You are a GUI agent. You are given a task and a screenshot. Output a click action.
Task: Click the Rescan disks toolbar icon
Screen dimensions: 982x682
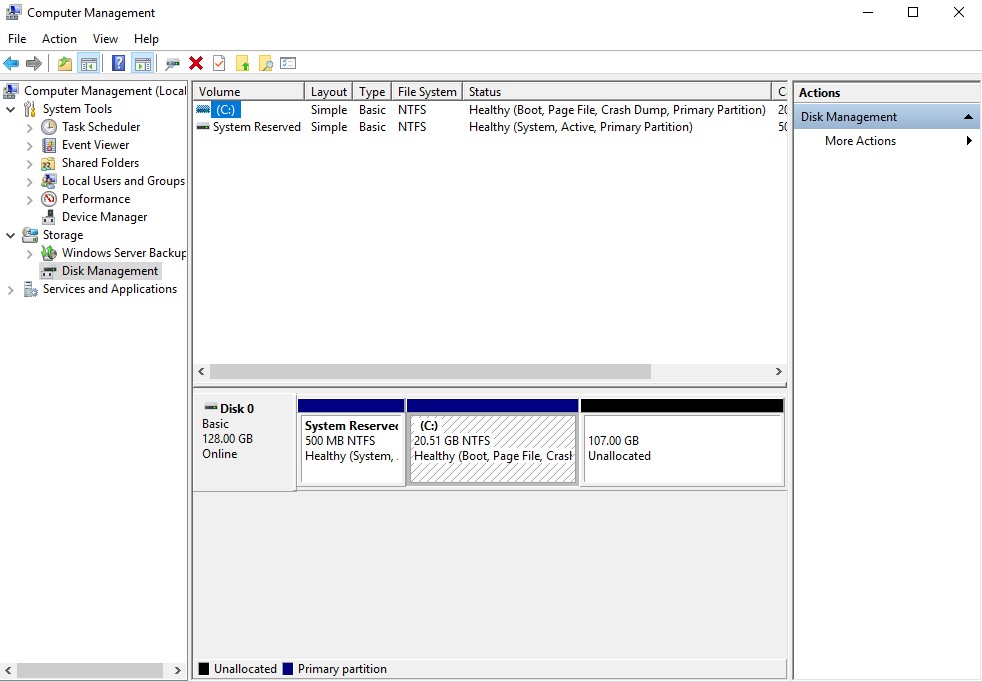click(x=172, y=64)
